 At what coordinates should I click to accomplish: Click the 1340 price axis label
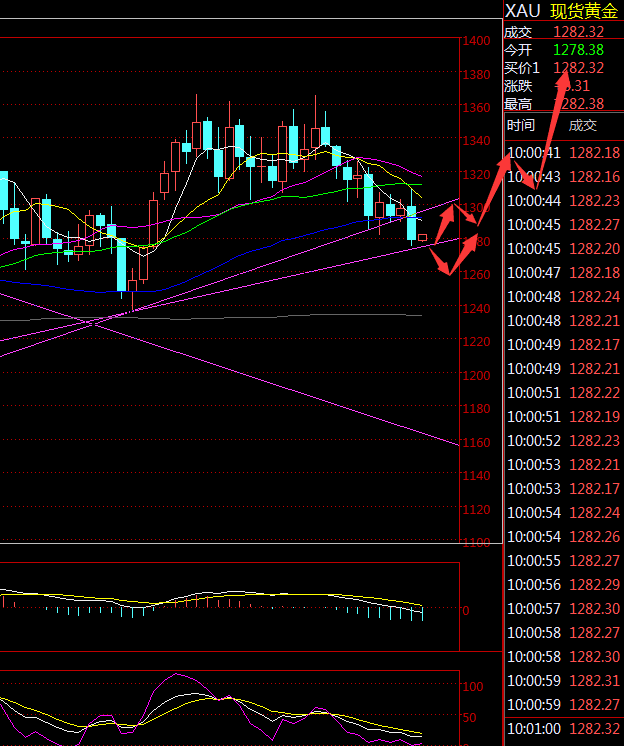click(x=477, y=141)
